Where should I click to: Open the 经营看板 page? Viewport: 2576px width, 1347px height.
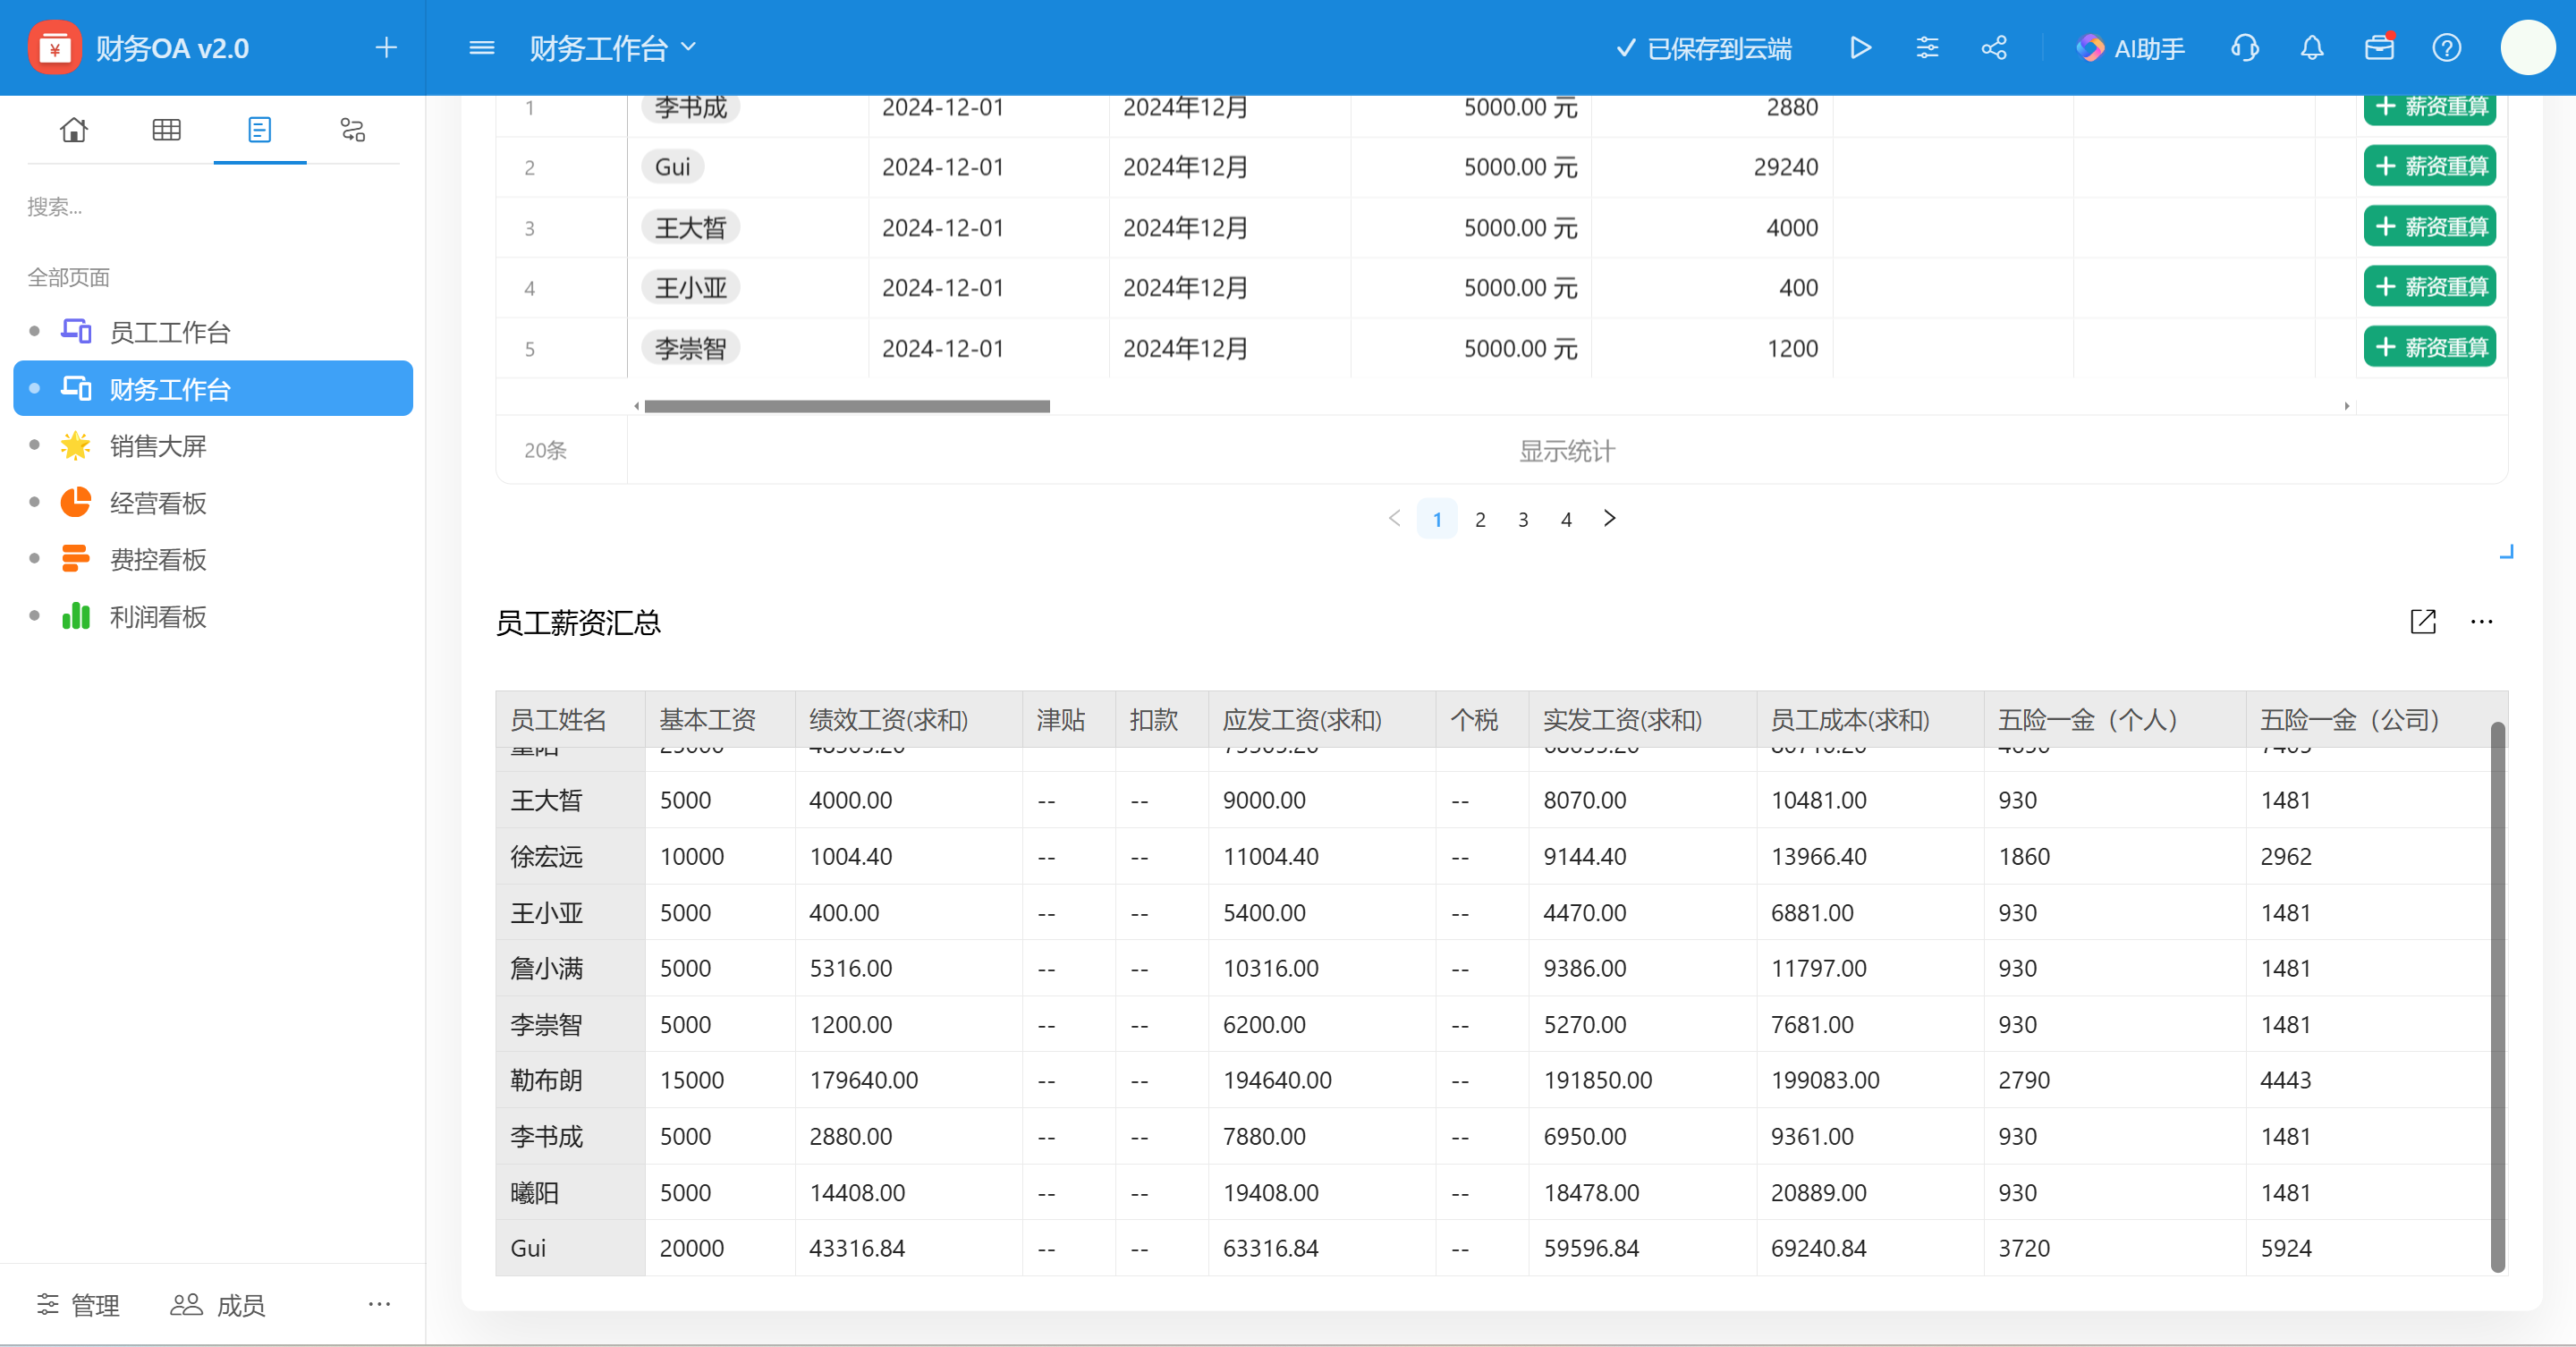click(213, 503)
